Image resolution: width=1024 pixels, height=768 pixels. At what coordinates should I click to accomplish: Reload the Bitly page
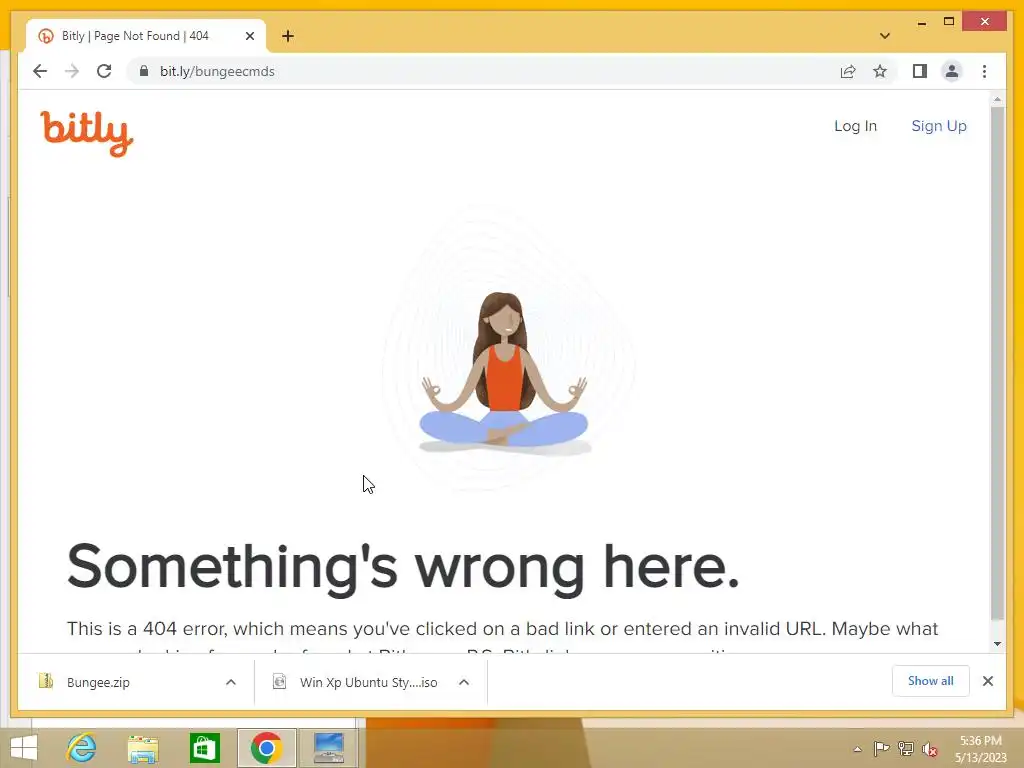coord(104,71)
